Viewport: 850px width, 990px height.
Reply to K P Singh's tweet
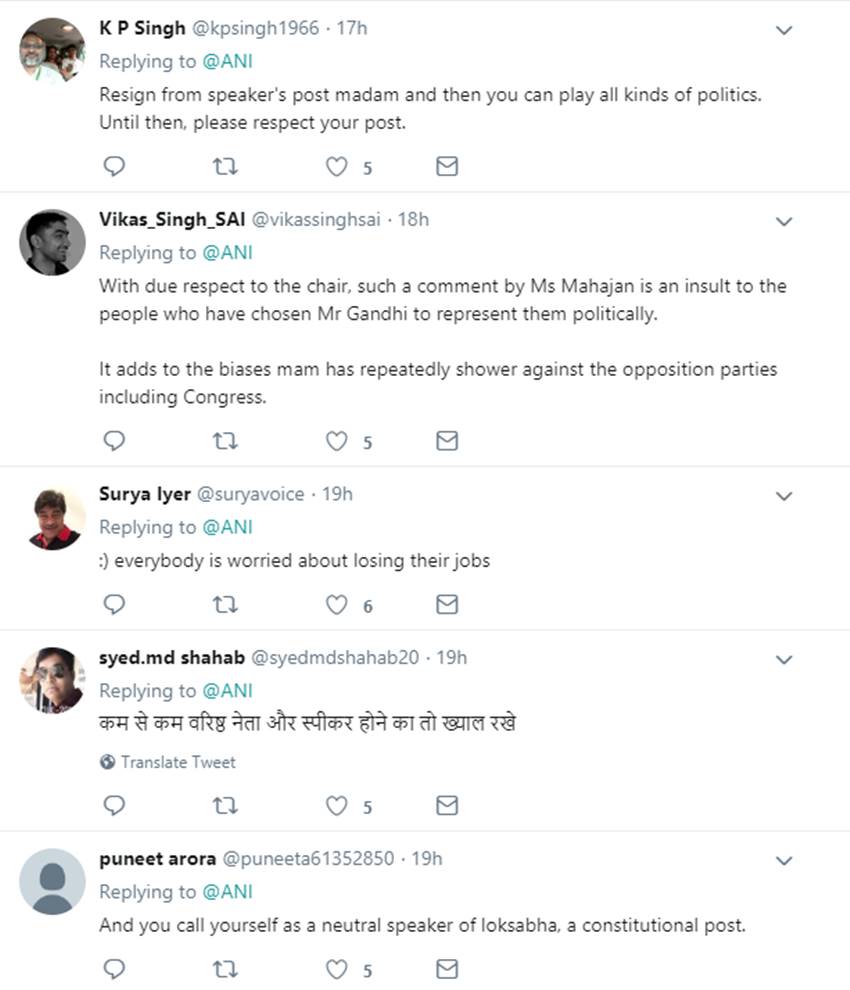tap(115, 167)
